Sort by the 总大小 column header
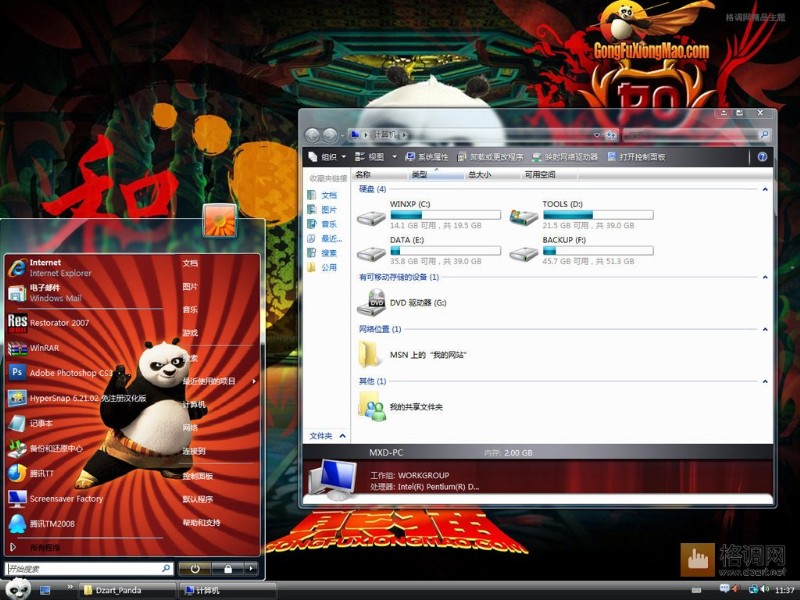The image size is (800, 600). pyautogui.click(x=492, y=174)
